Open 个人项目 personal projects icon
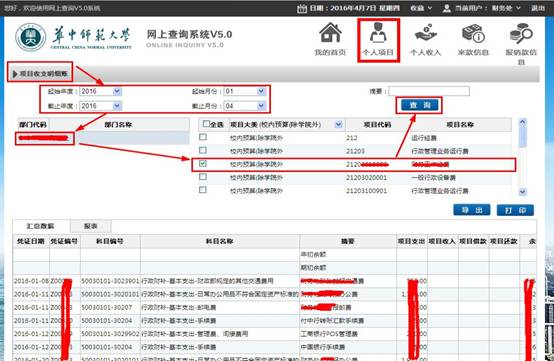 [378, 32]
